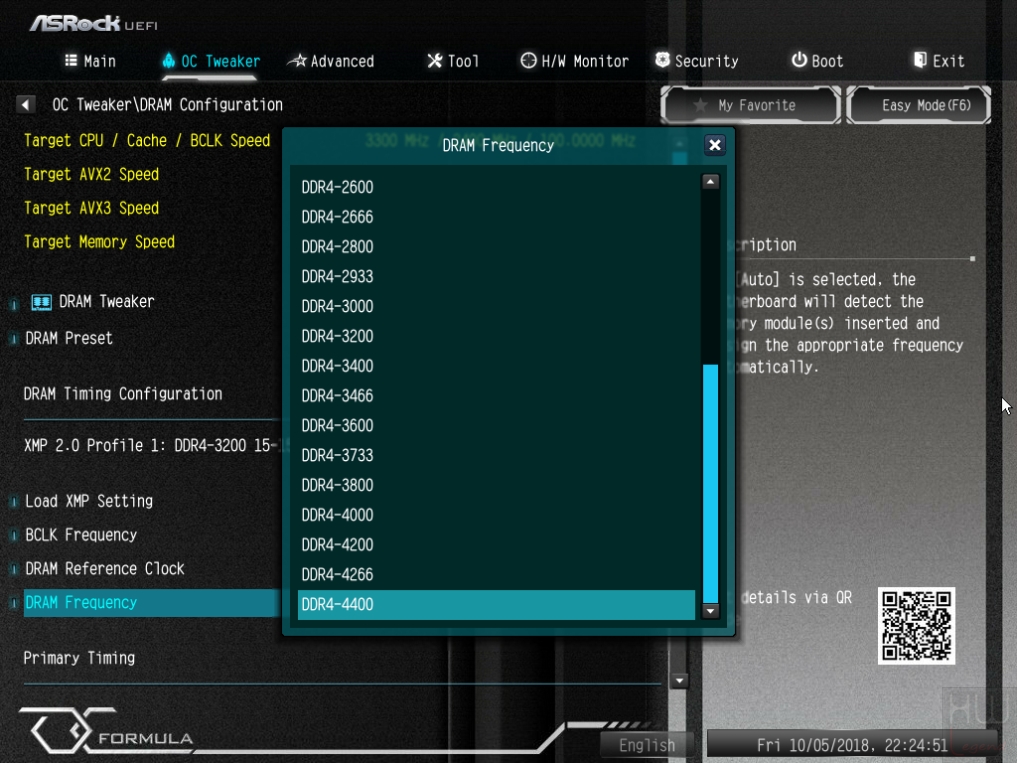Screen dimensions: 1017x763
Task: Select DDR4-2600 frequency
Action: tap(496, 187)
